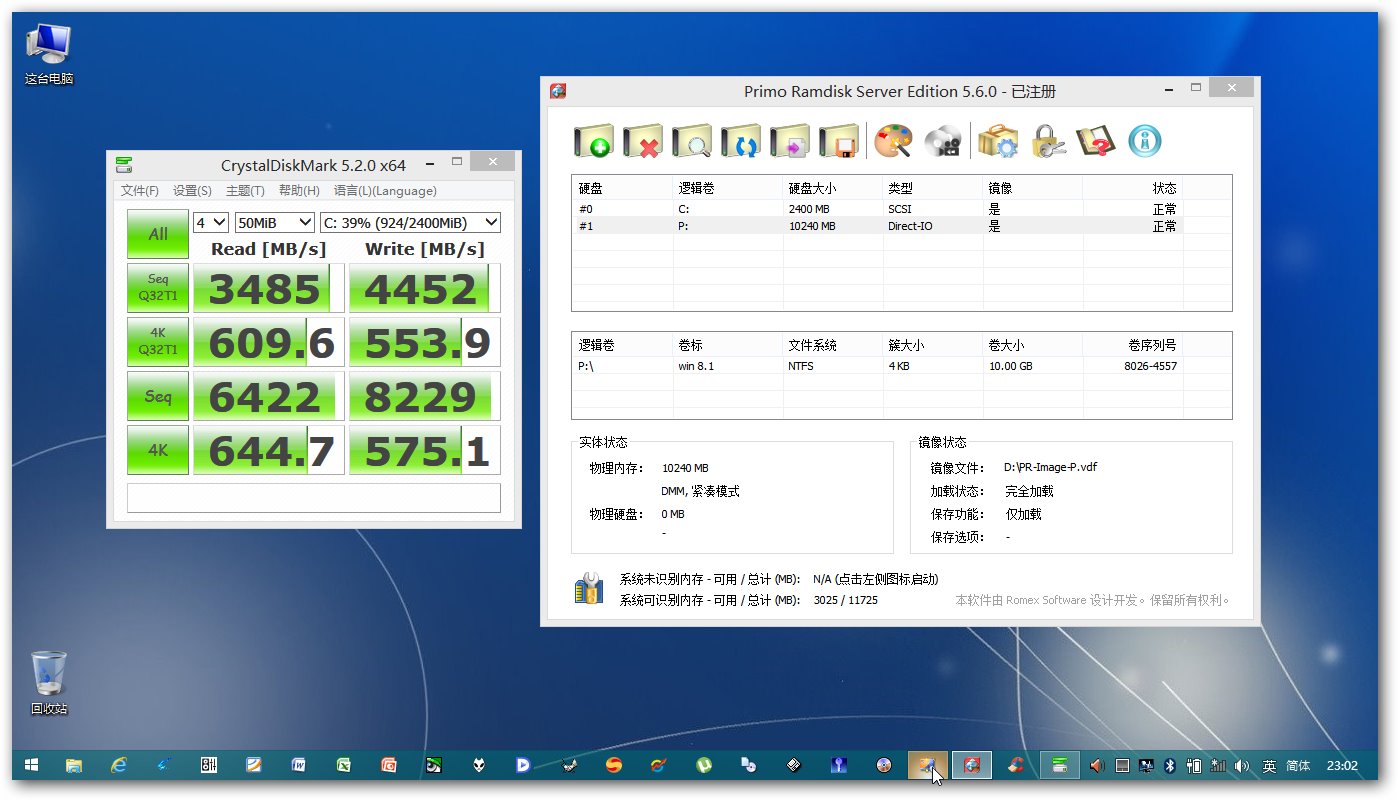Click the padlock with keys icon
The image size is (1398, 800).
point(1047,142)
